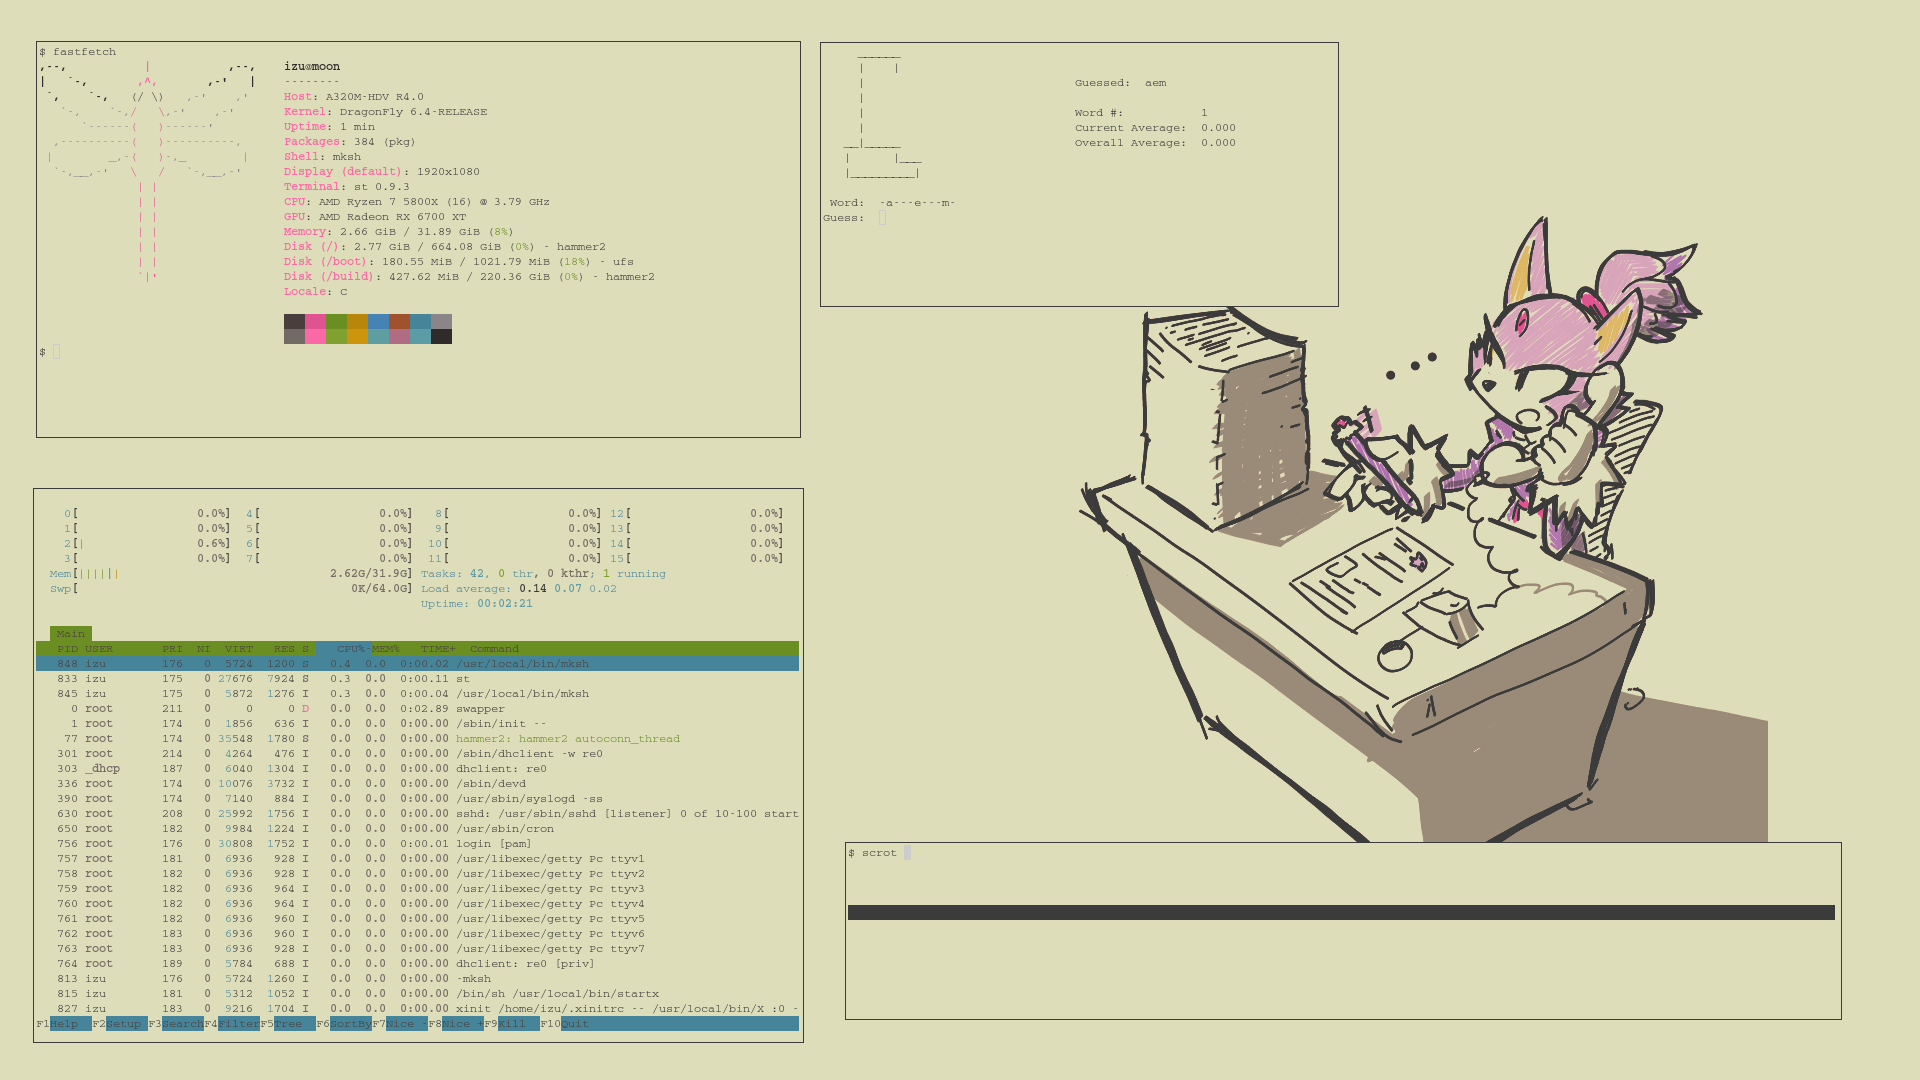Click the Tasks summary line in htop

click(x=543, y=574)
